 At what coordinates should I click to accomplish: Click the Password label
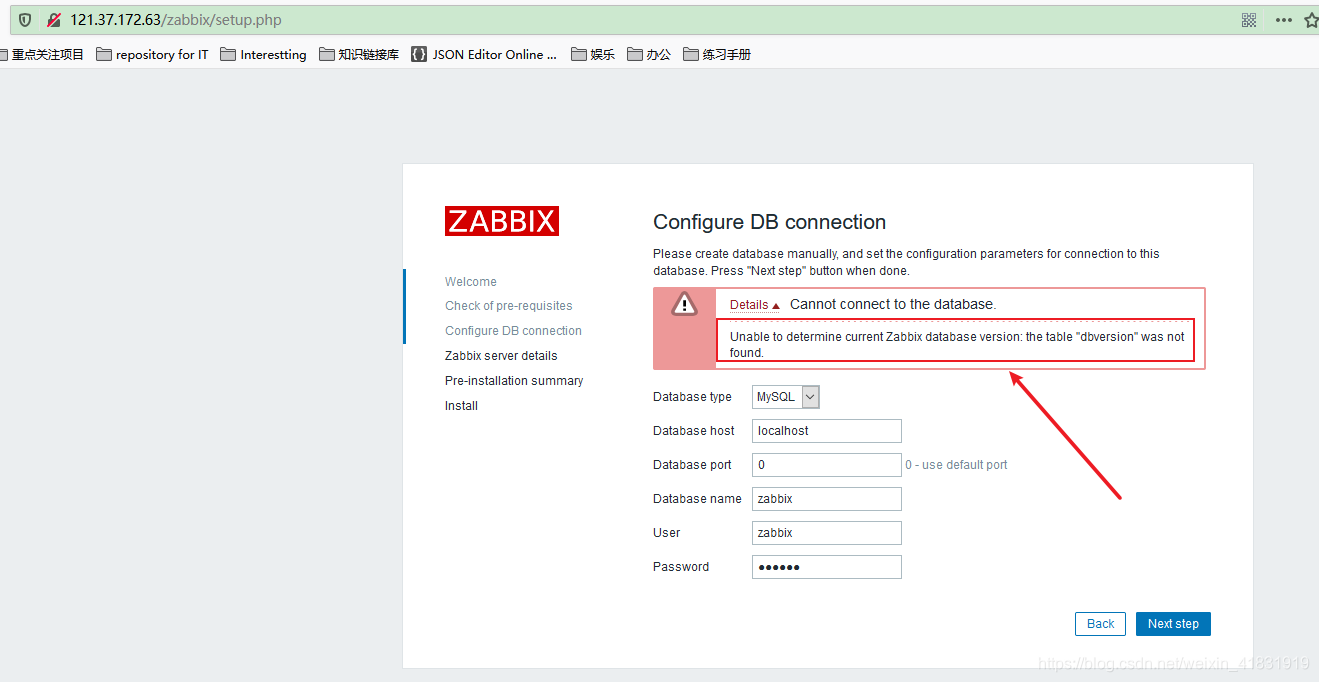[681, 567]
